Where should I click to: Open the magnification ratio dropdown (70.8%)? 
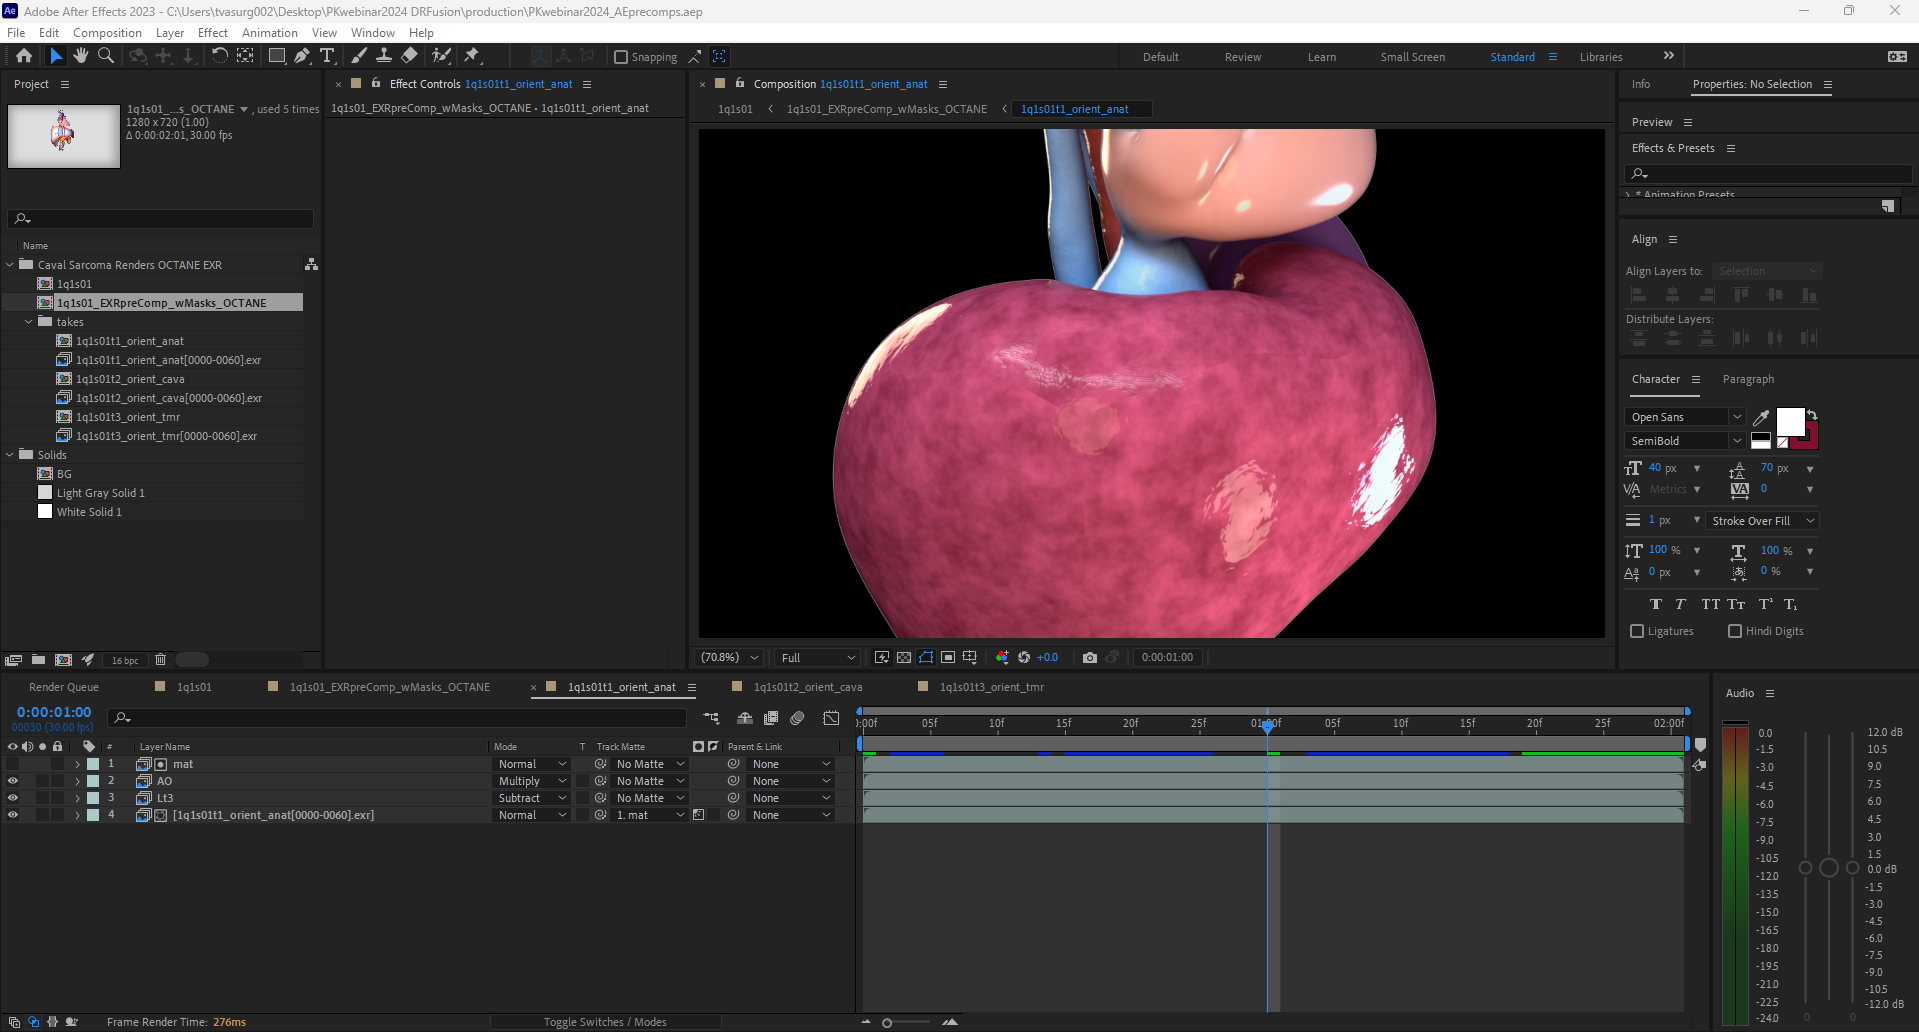[730, 657]
